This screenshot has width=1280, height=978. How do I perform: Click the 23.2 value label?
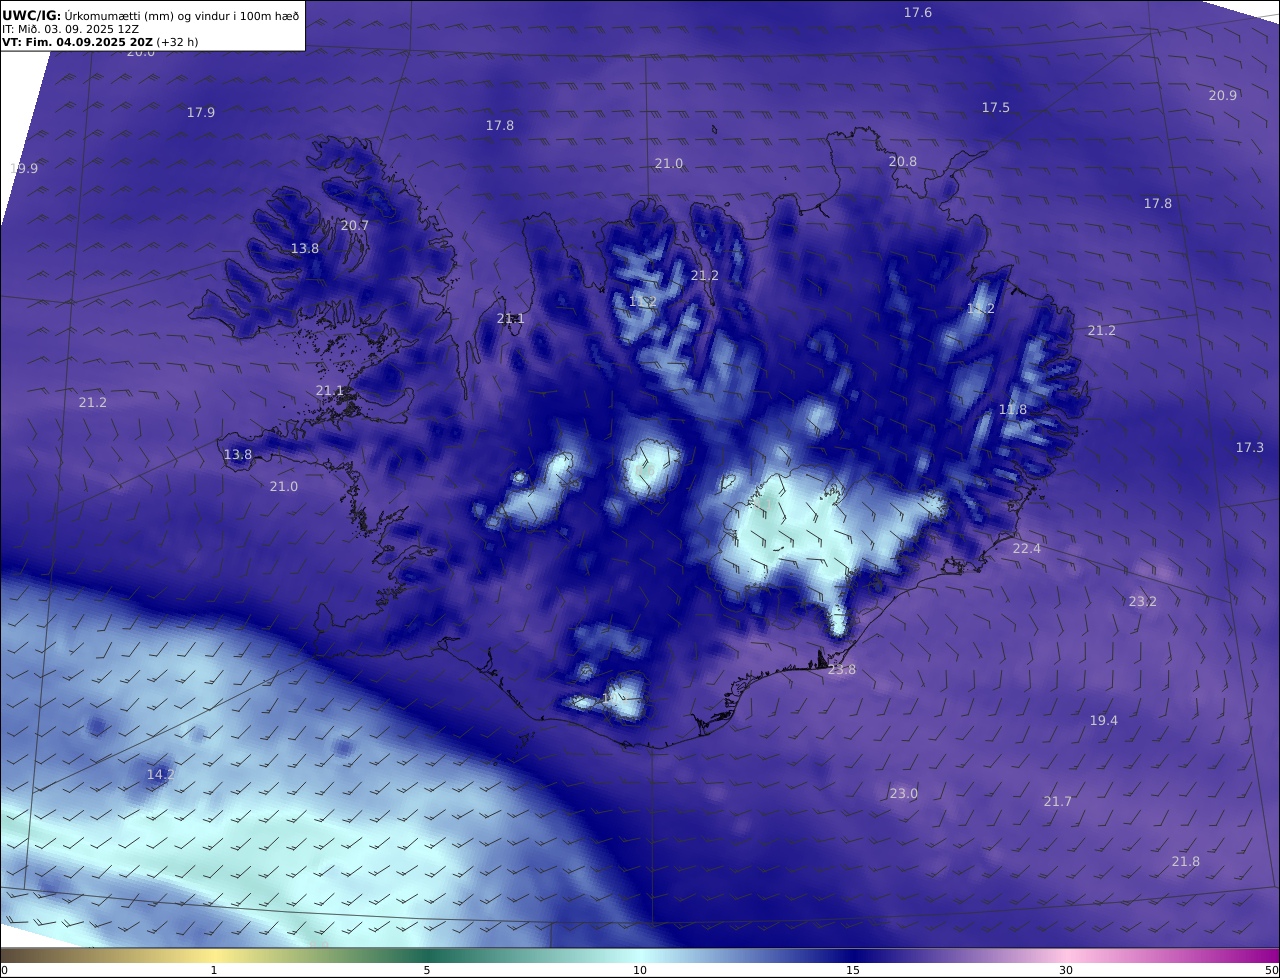tap(1143, 601)
